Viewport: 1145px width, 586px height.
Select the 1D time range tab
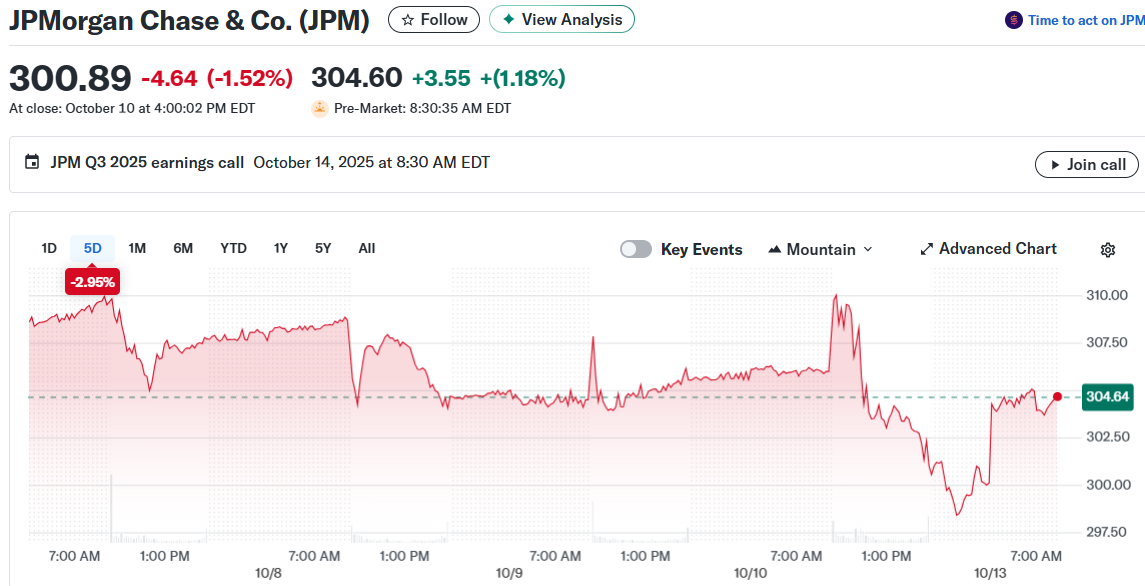click(49, 248)
